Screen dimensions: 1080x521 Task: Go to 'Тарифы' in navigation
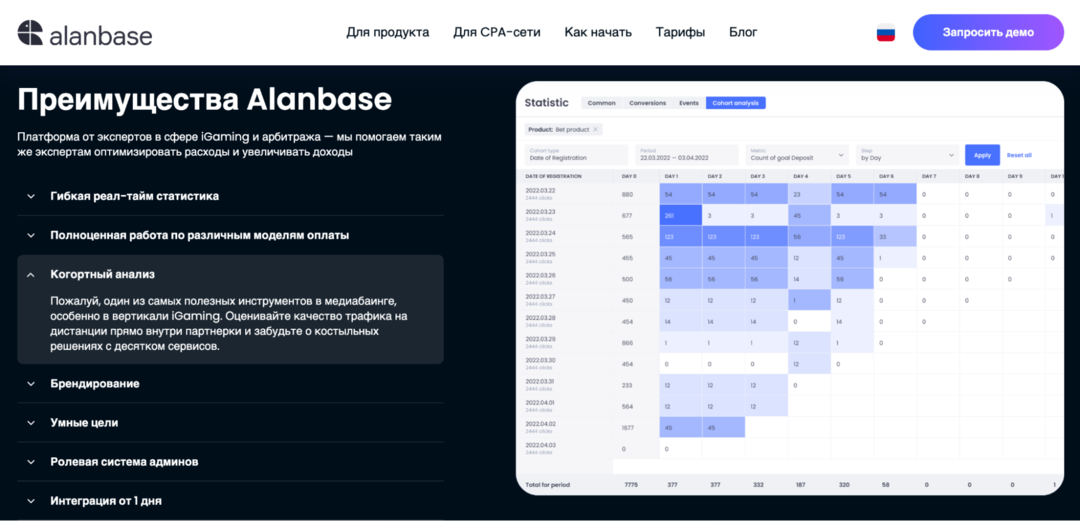point(680,32)
